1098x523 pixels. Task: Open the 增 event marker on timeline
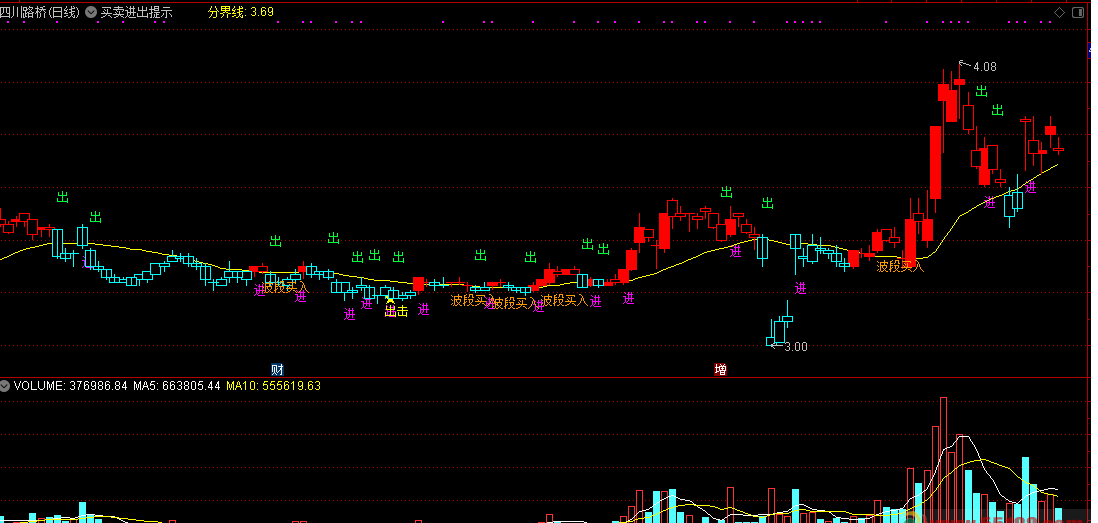(x=720, y=369)
